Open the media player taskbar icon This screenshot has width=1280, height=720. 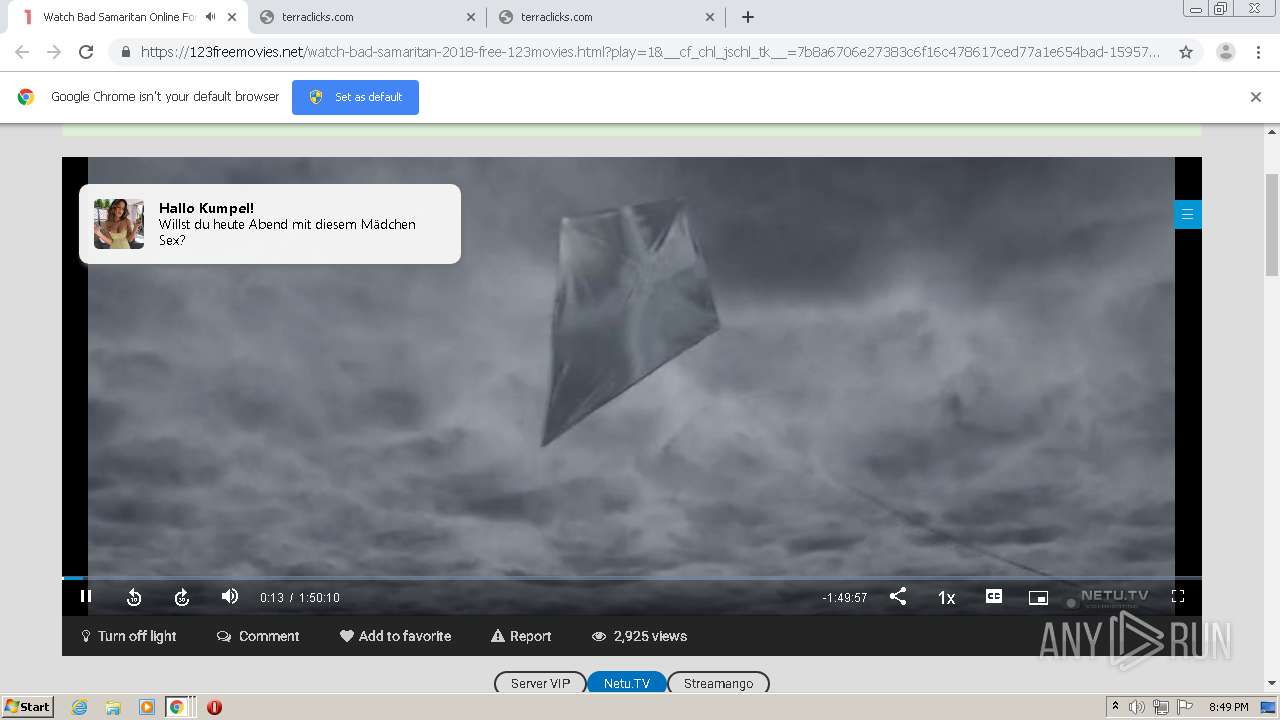[x=146, y=707]
